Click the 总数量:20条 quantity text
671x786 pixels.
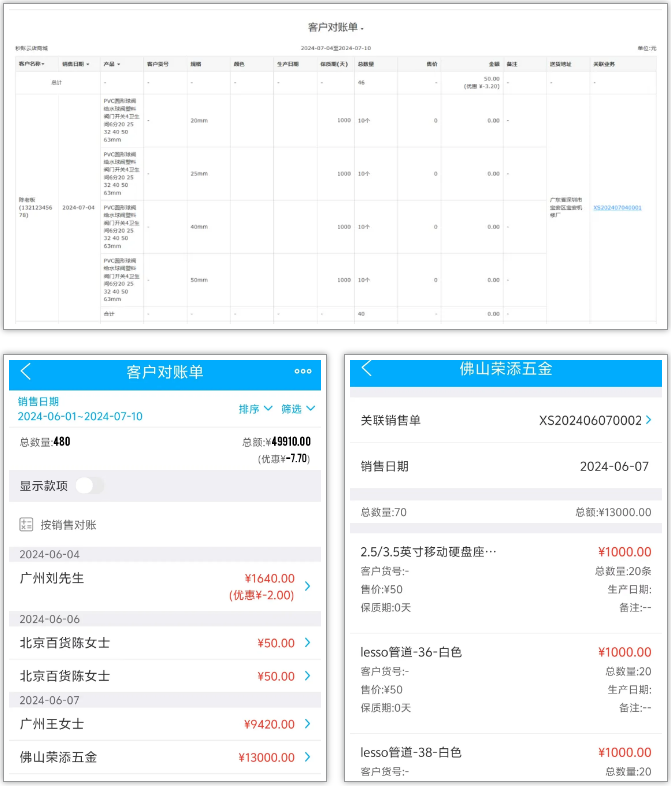pos(623,571)
